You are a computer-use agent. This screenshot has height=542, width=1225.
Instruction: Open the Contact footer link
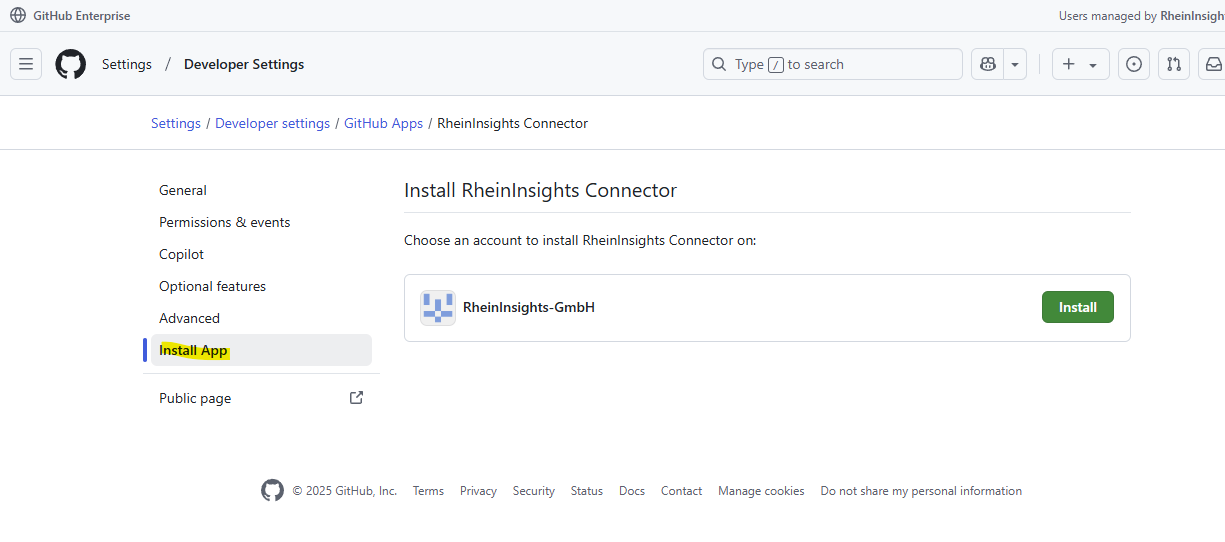coord(682,491)
